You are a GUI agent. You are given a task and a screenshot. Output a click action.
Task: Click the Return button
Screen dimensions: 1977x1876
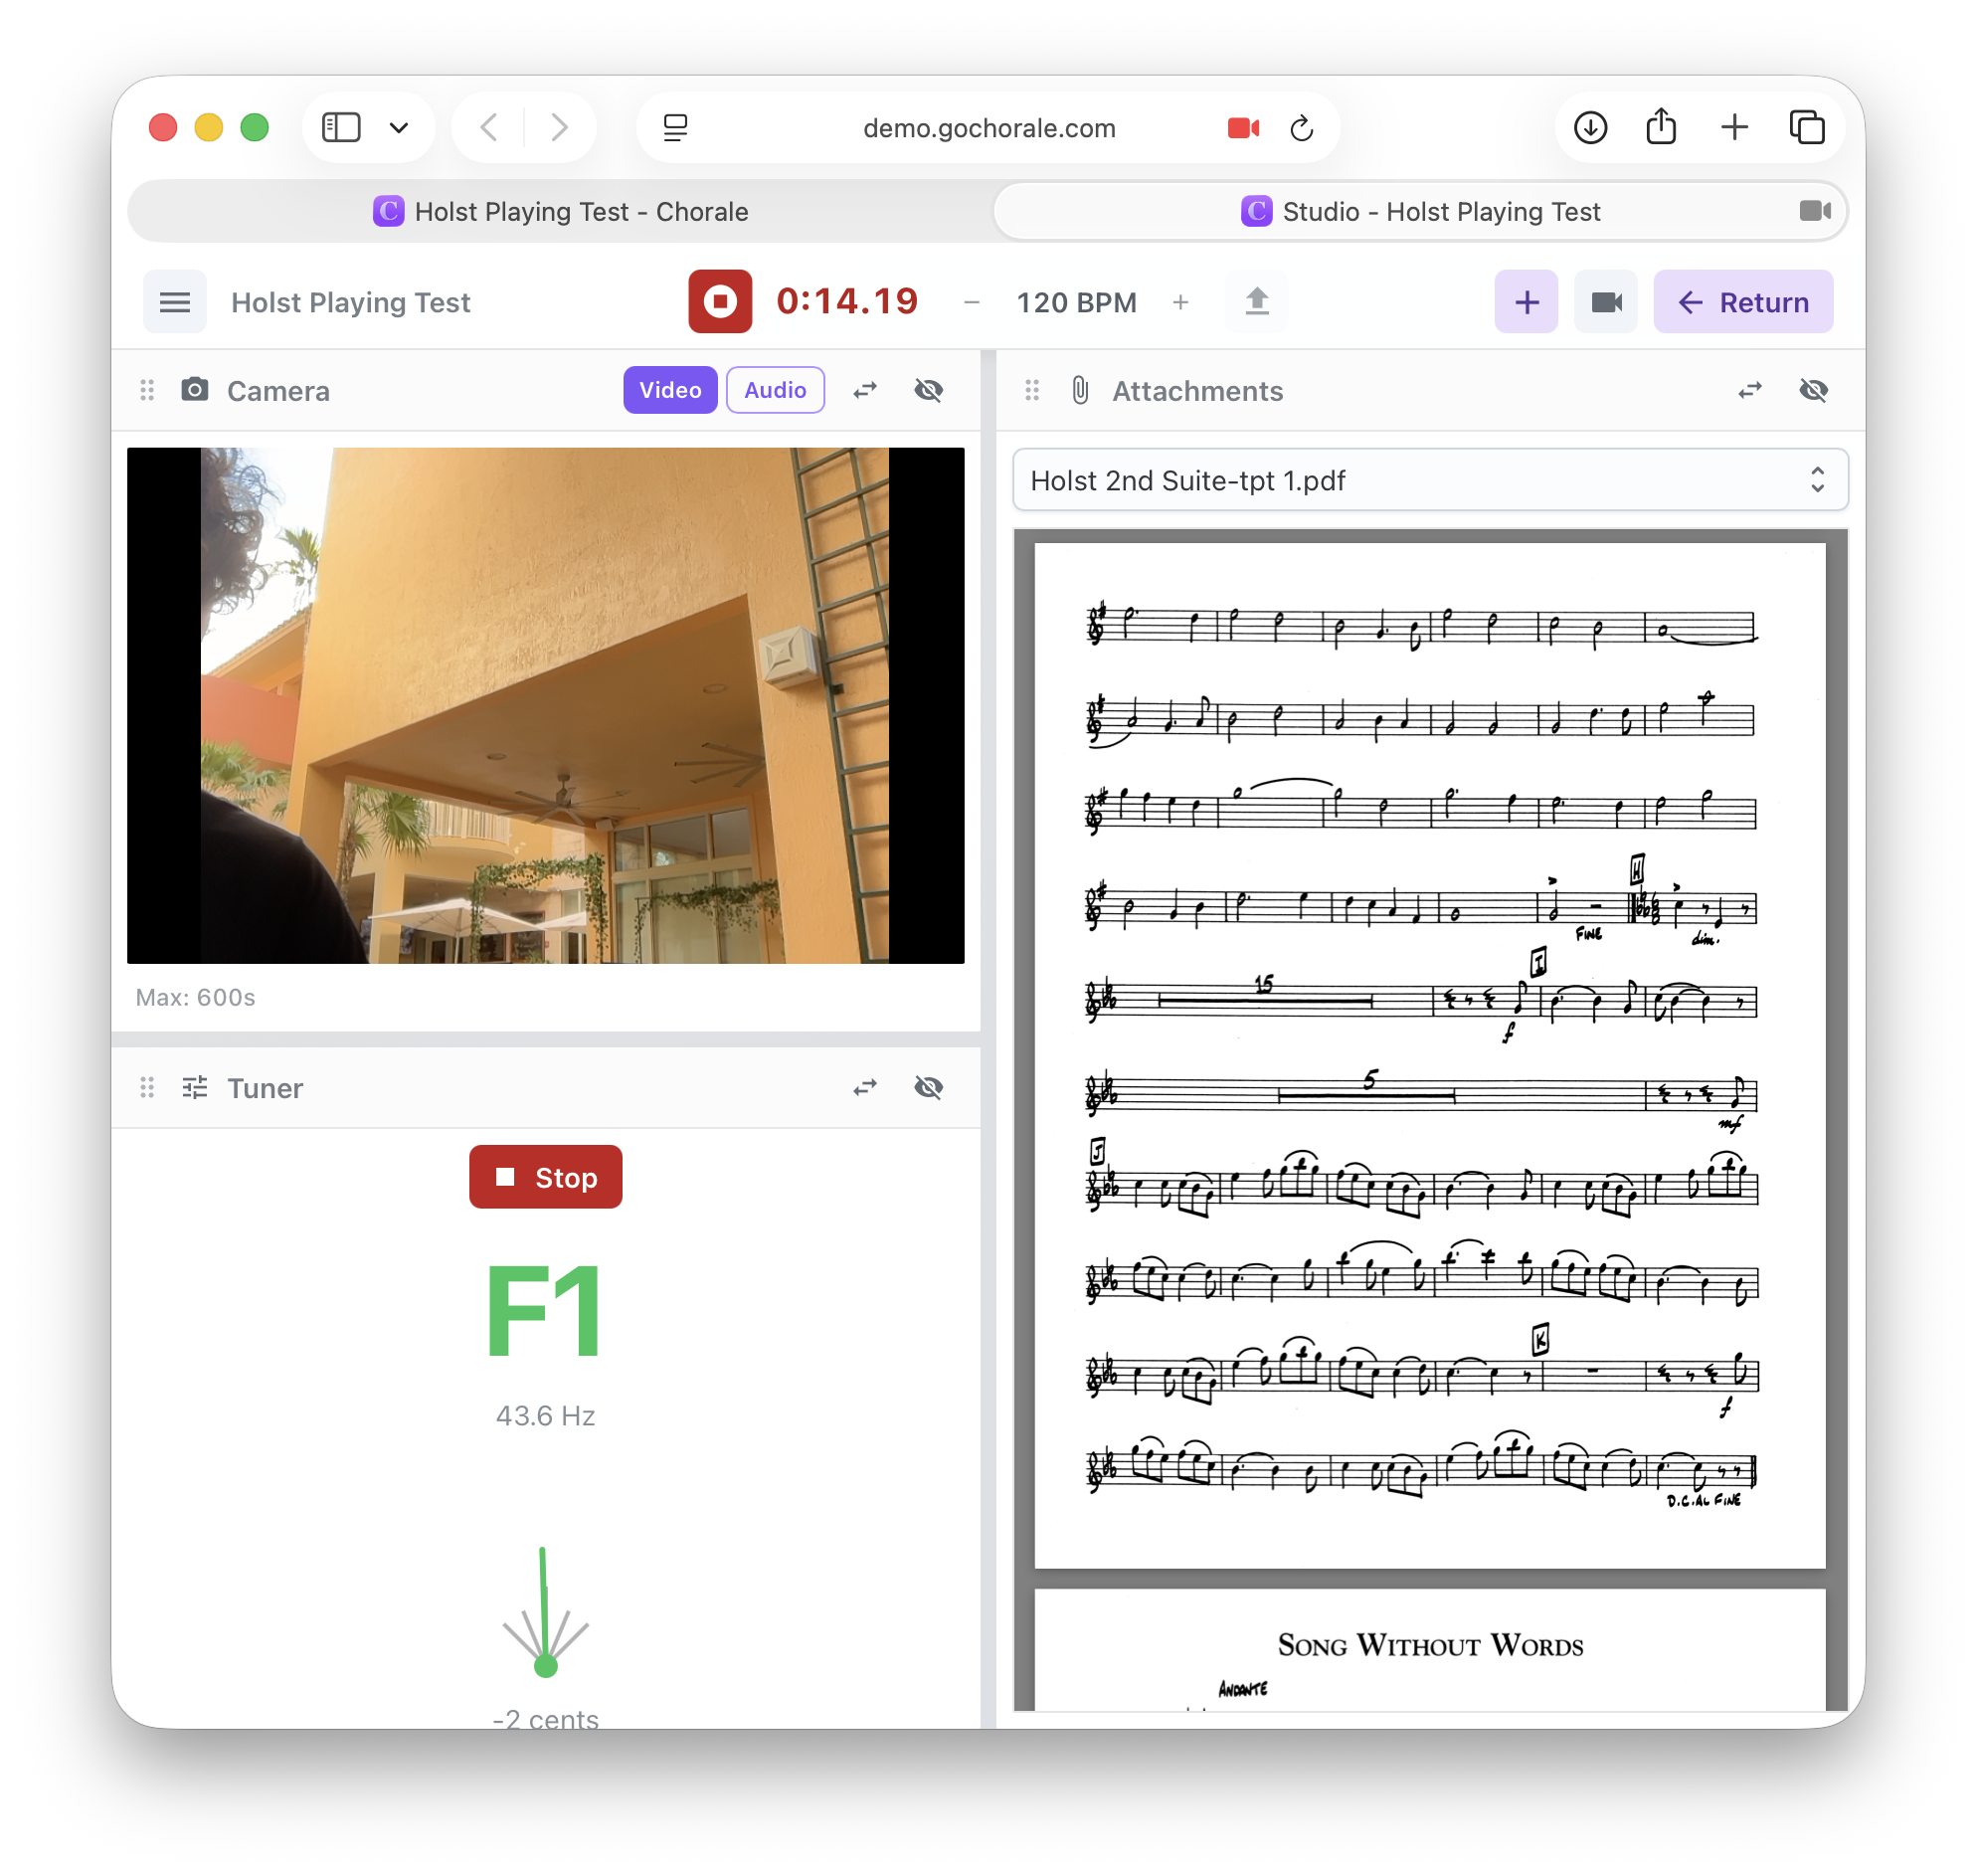1742,302
